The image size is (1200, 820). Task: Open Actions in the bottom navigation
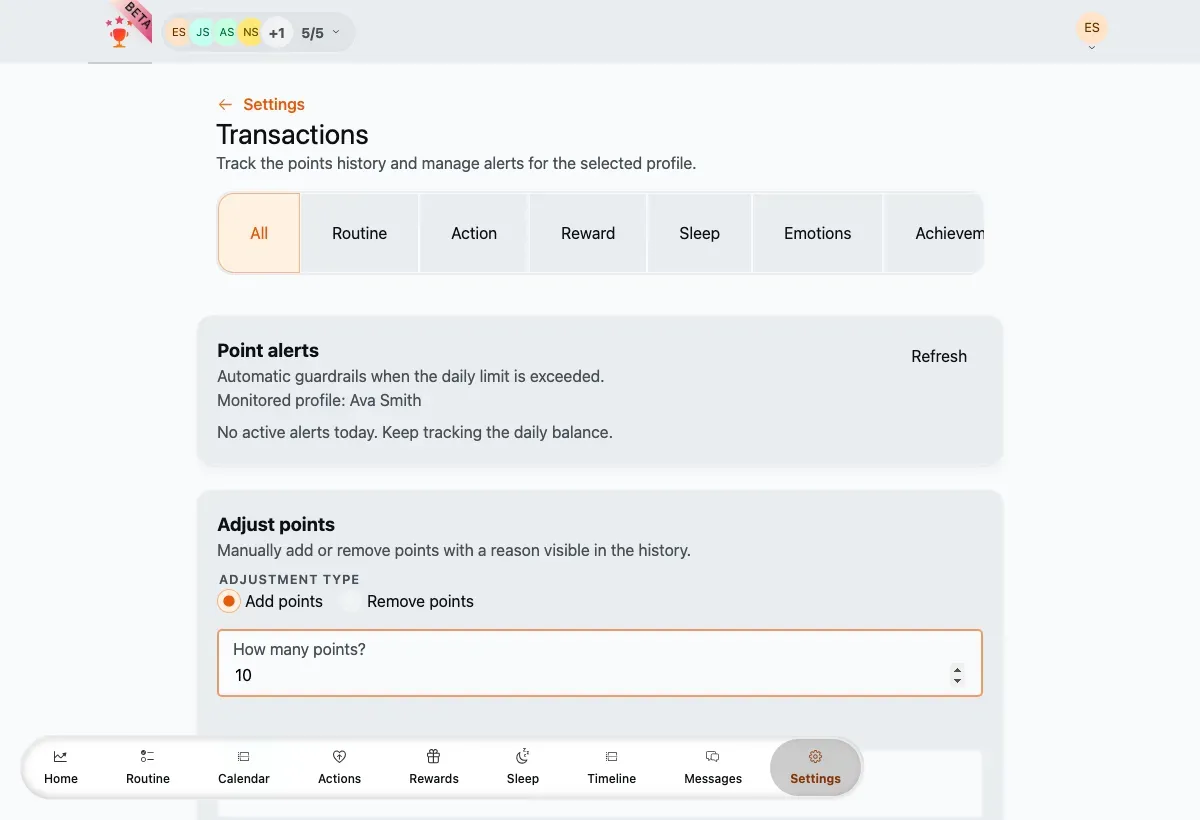click(x=339, y=767)
